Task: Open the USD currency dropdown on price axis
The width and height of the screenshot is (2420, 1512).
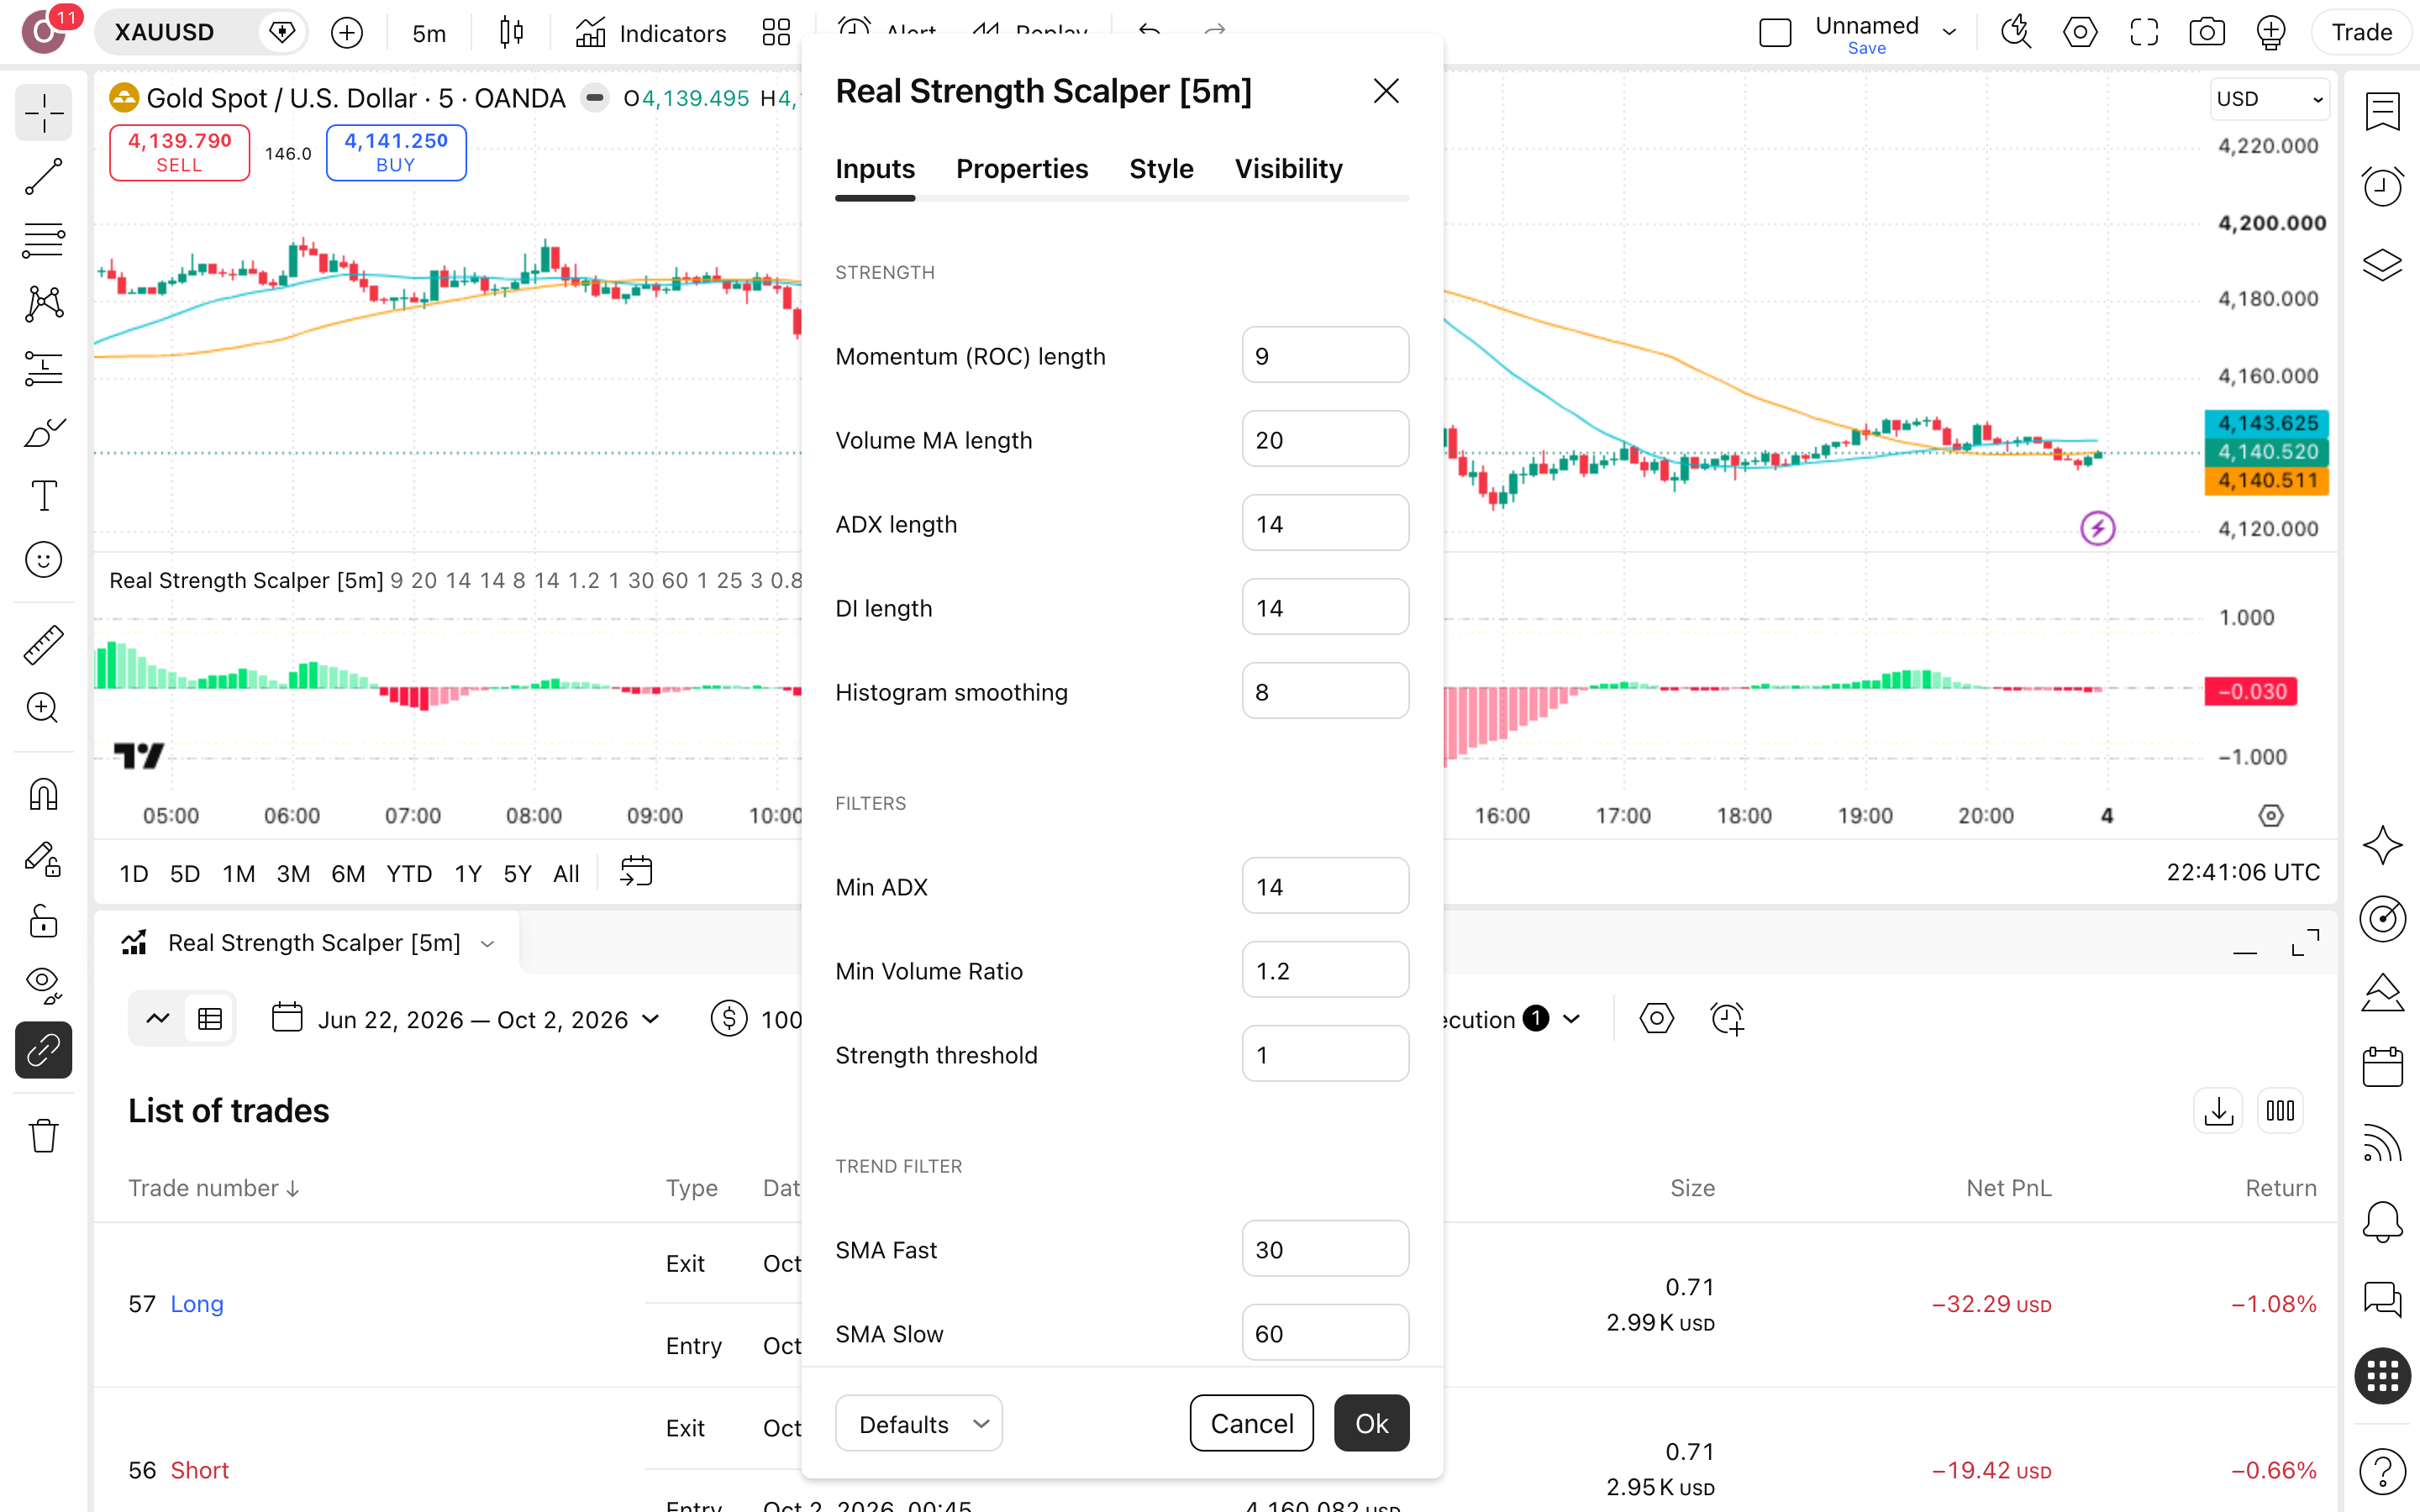Action: coord(2269,99)
